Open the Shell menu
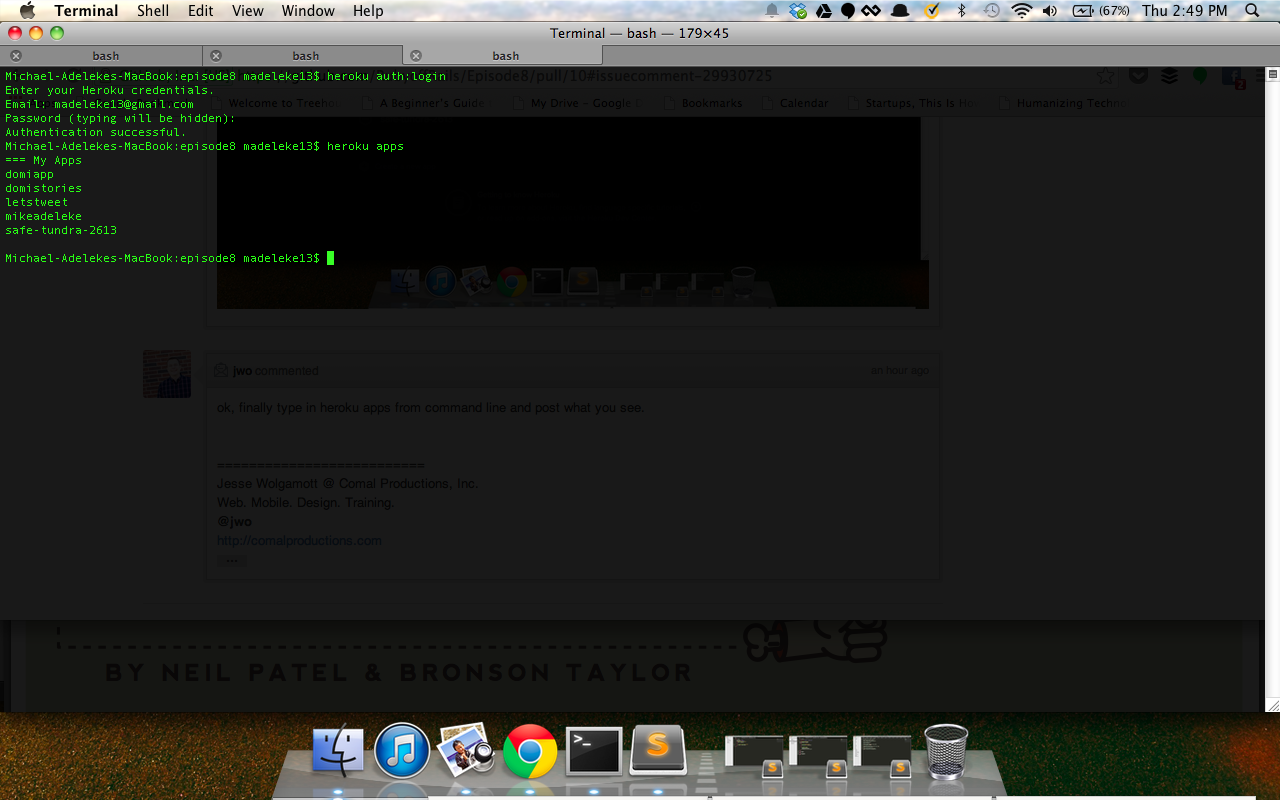Screen dimensions: 1280x800 pos(153,11)
